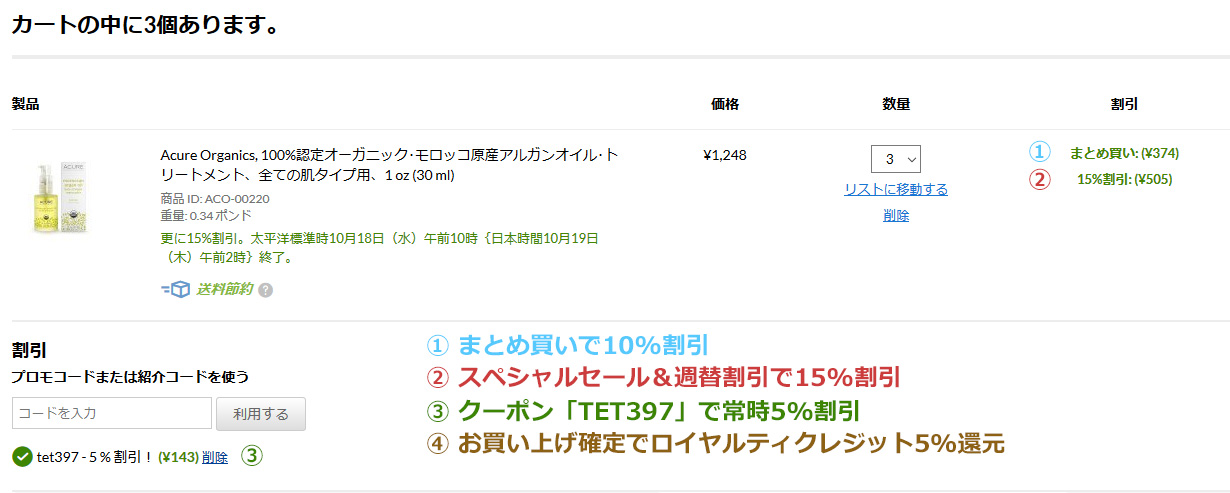Click the ¥1,248 price value
This screenshot has height=493, width=1230.
[725, 155]
